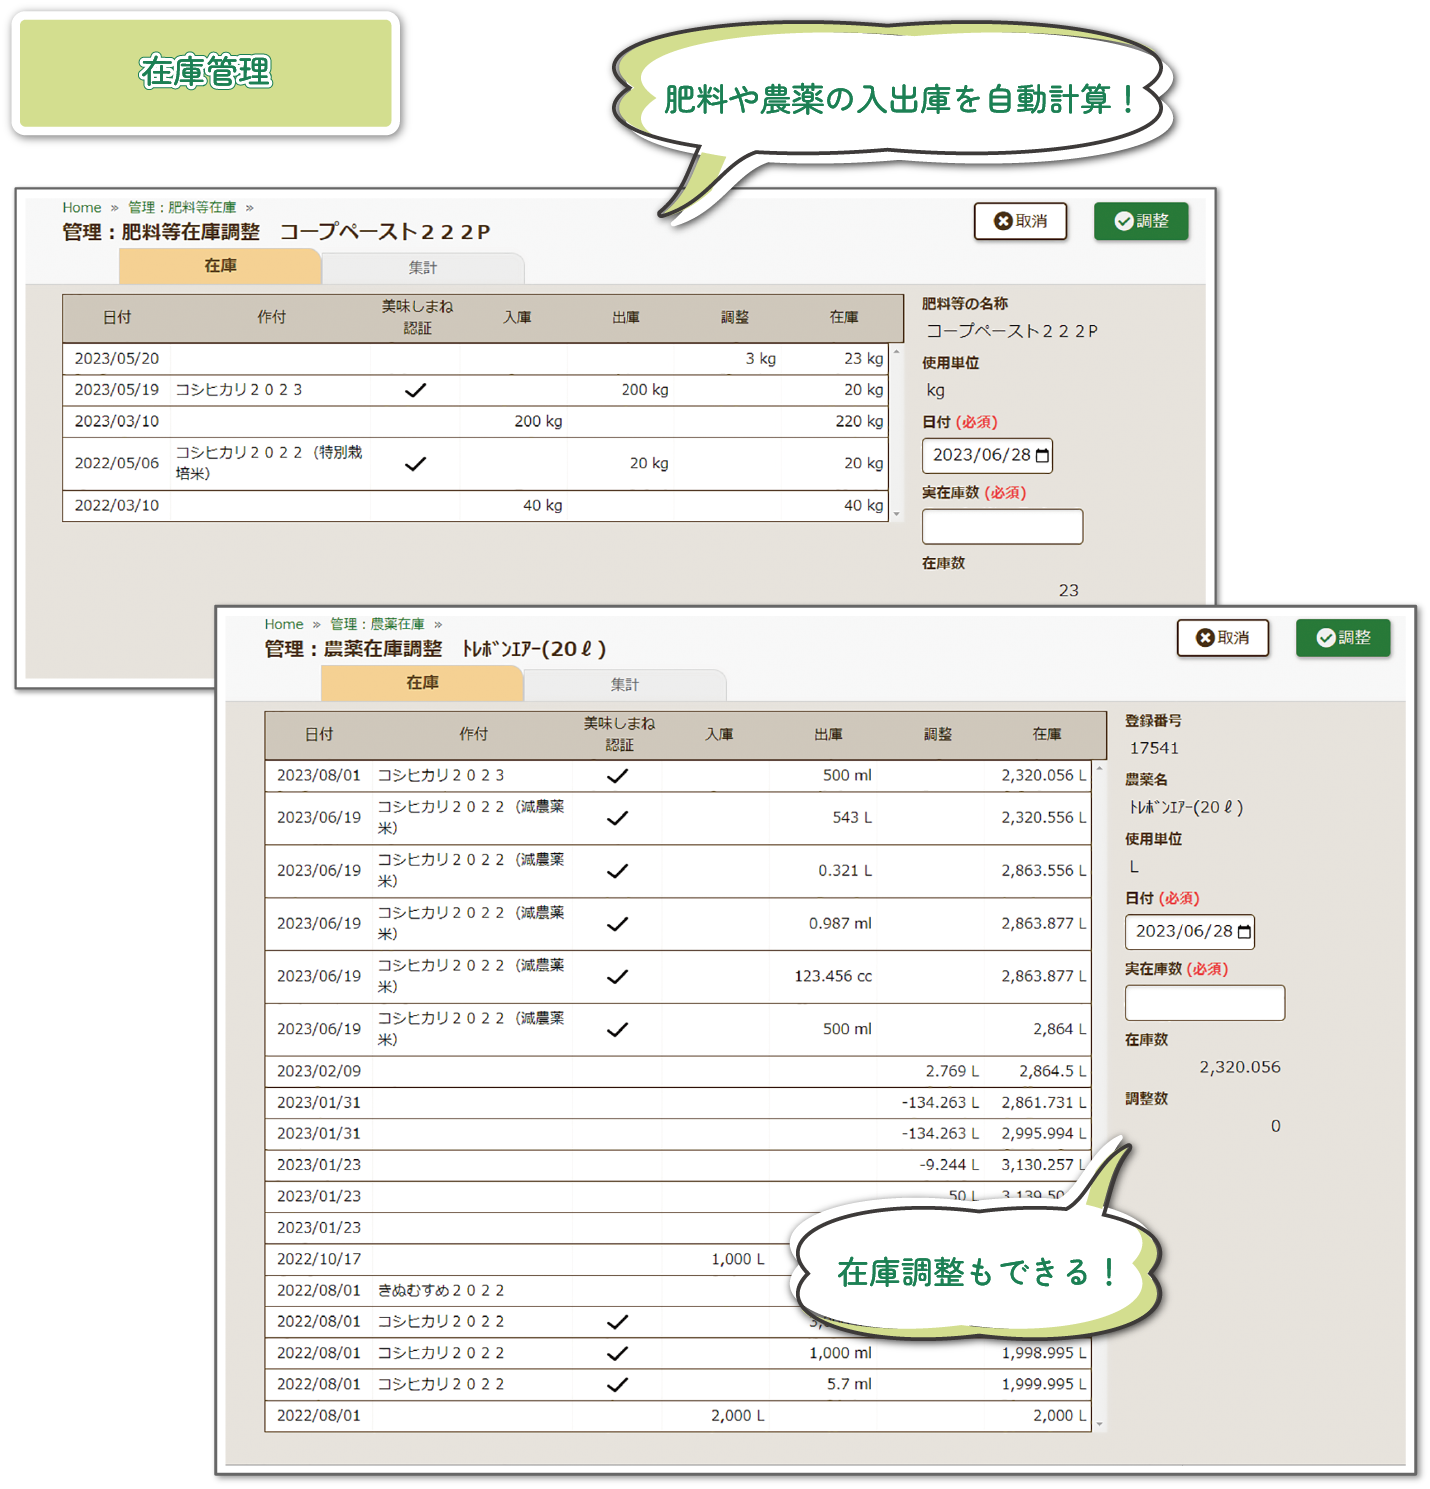
Task: Focus 実在庫数 input in pesticide window
Action: click(x=1205, y=1003)
